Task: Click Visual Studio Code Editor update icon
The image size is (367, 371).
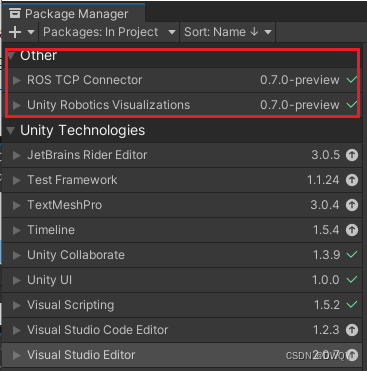Action: (352, 330)
